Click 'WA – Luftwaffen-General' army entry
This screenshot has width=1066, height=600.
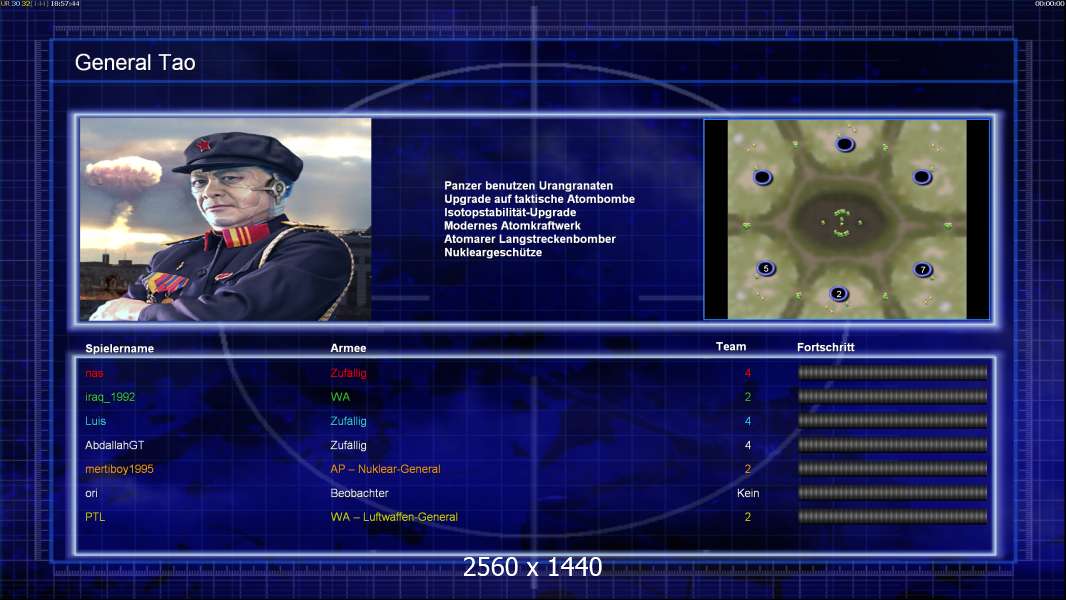click(394, 517)
